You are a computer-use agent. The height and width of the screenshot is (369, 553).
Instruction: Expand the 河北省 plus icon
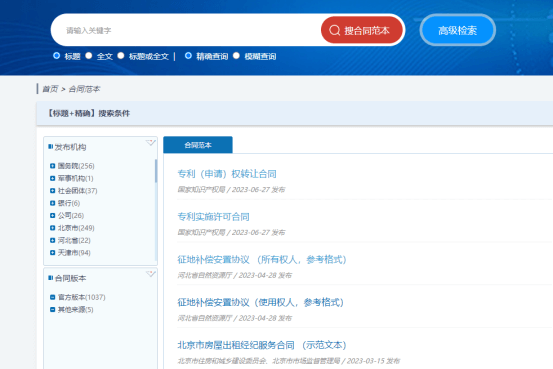tap(53, 240)
